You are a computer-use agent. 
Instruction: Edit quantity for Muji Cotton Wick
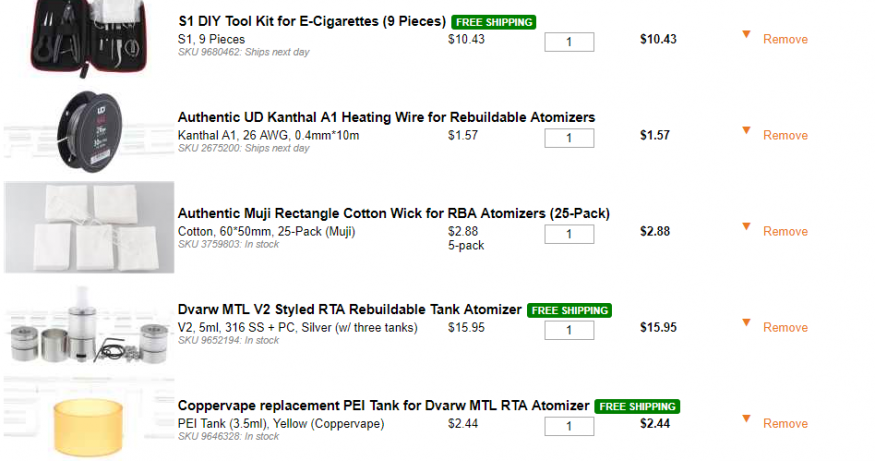(x=569, y=234)
